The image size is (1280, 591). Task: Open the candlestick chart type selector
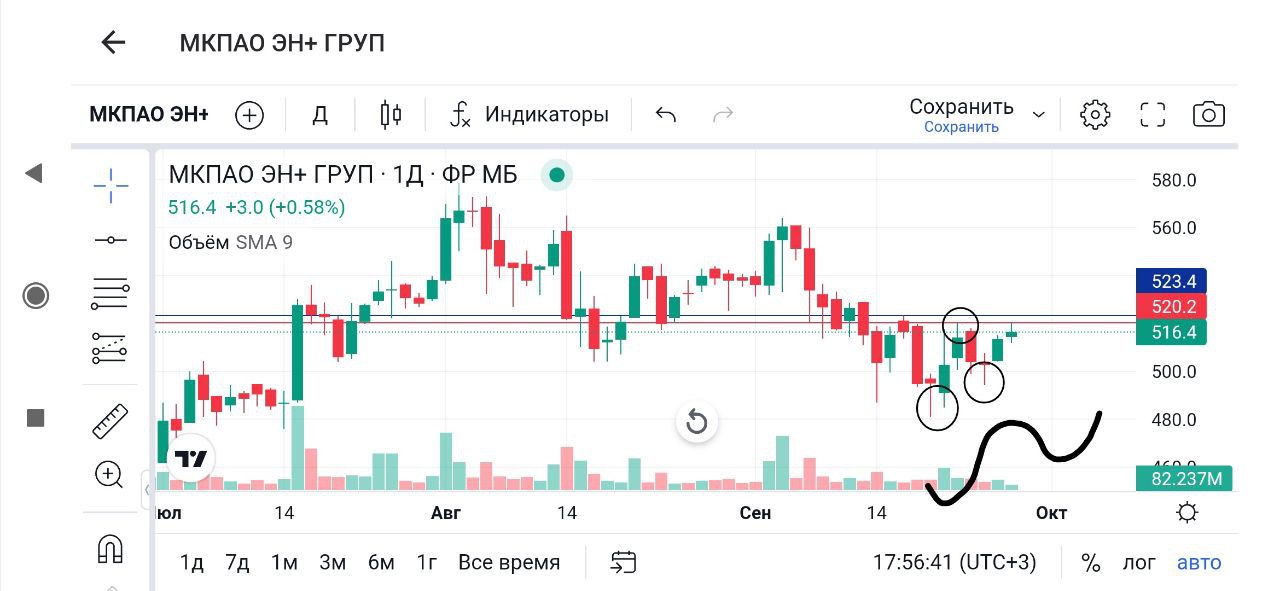tap(391, 115)
